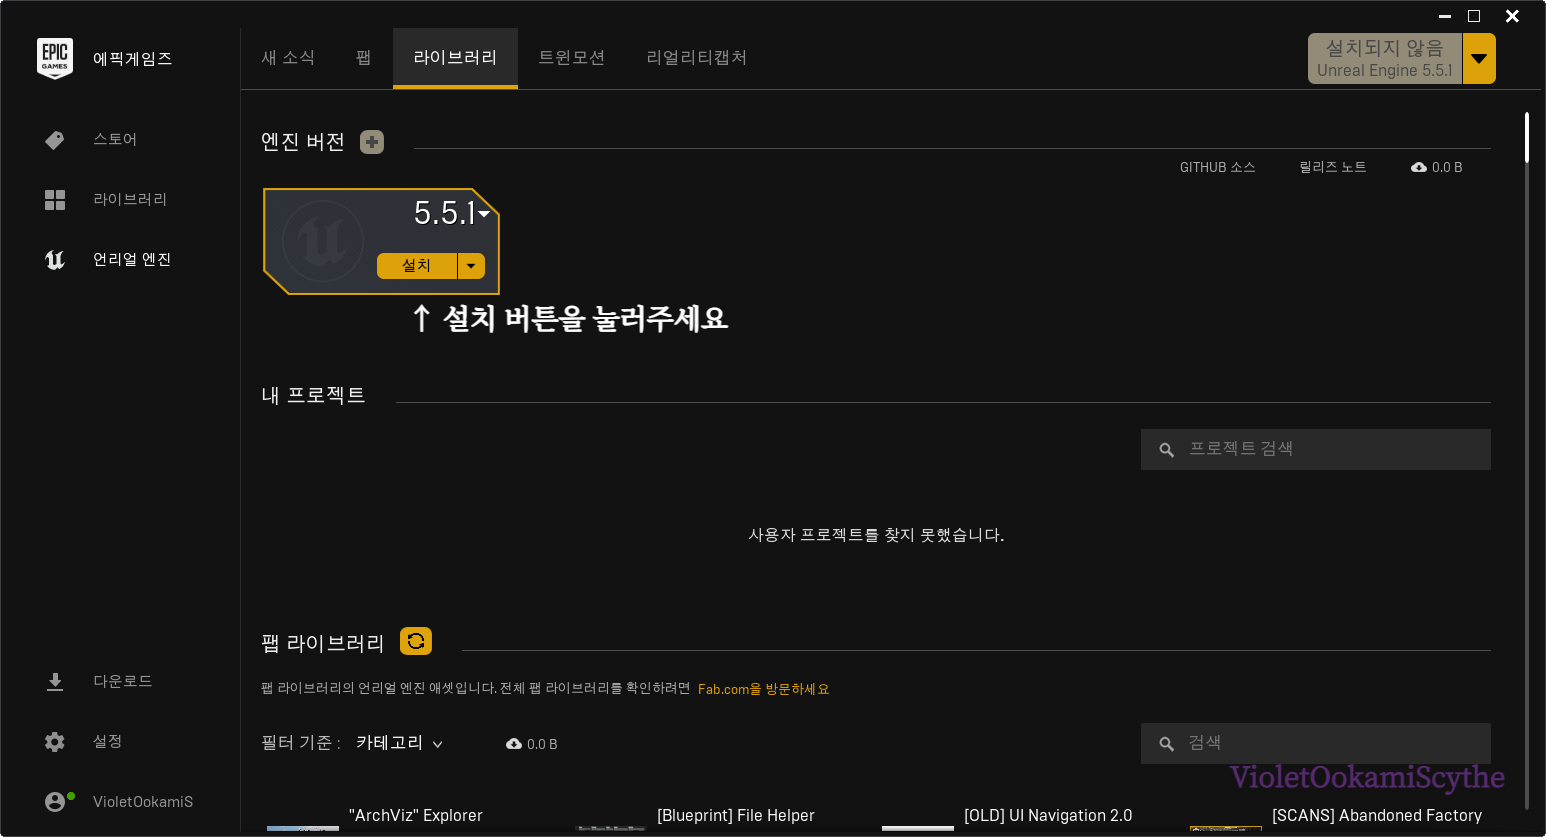
Task: Click the 설정 sidebar label
Action: click(x=108, y=742)
